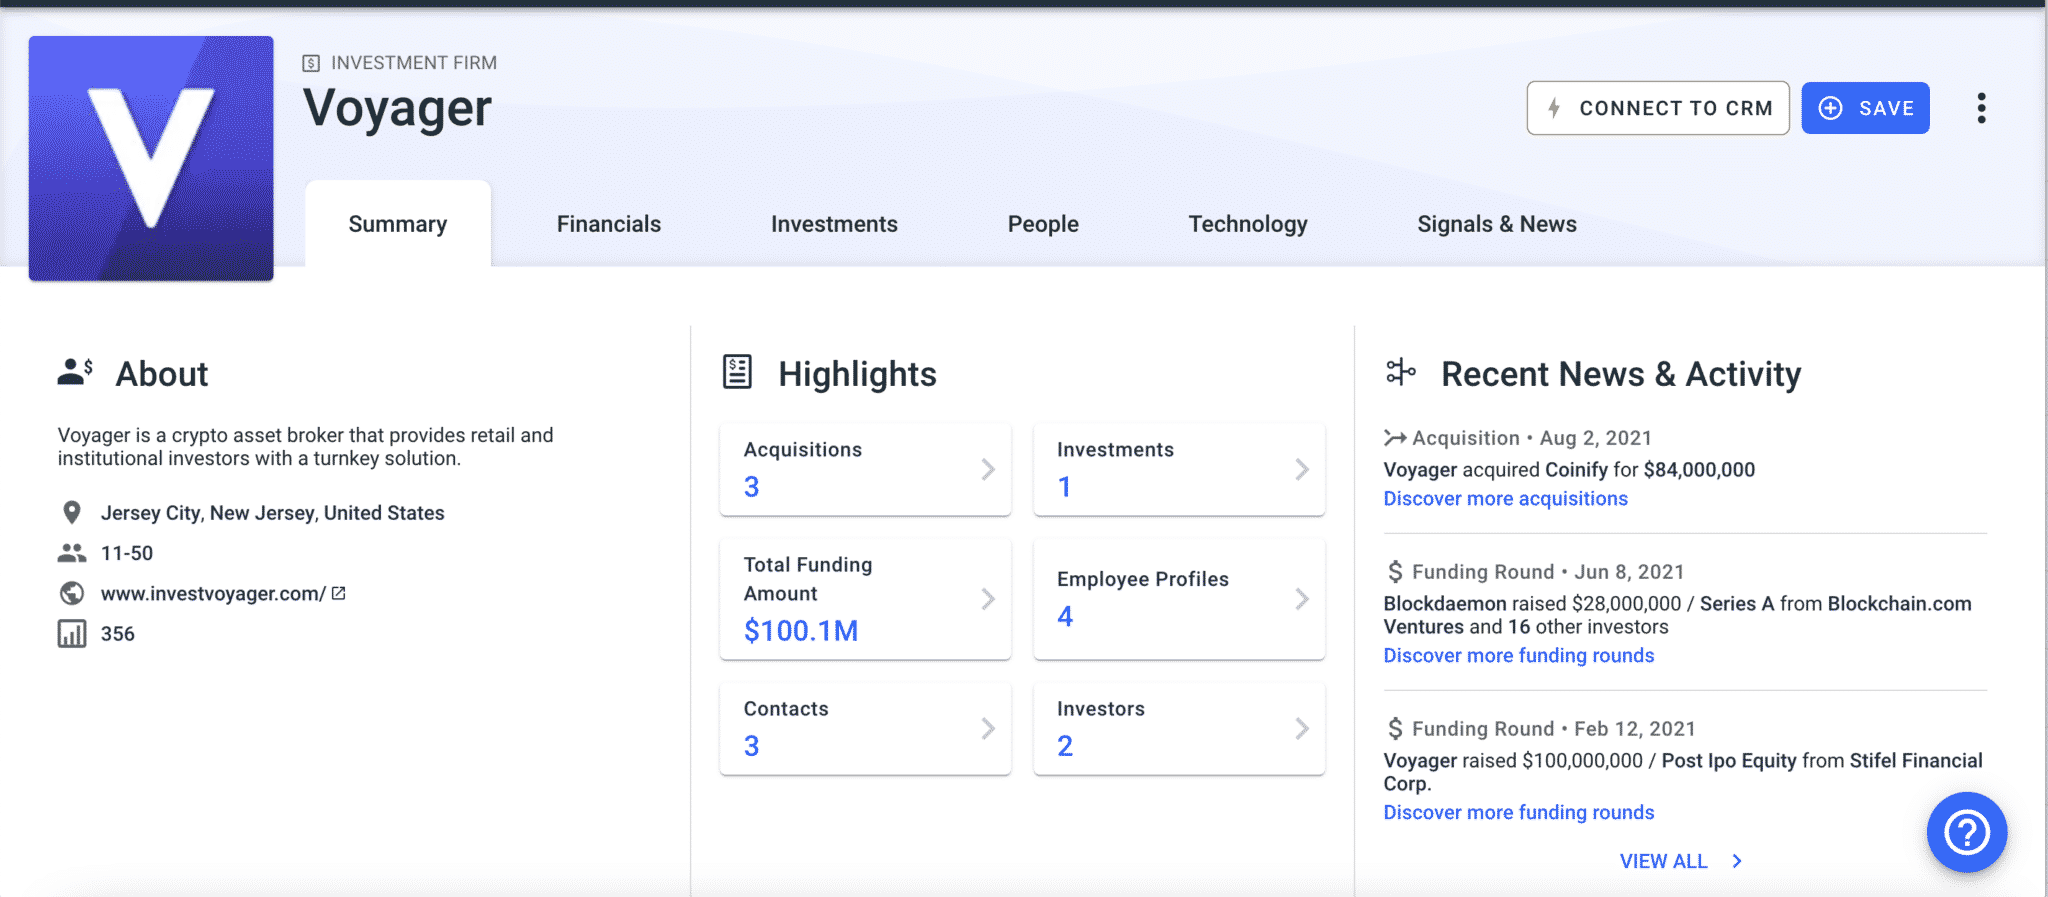
Task: Open the three-dot more options menu
Action: tap(1981, 108)
